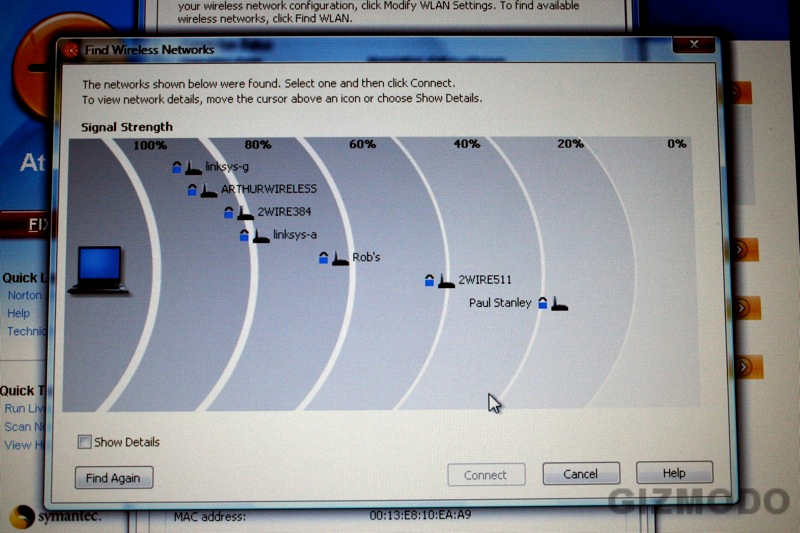Click the linksys-a network name
The image size is (800, 533).
pyautogui.click(x=295, y=235)
